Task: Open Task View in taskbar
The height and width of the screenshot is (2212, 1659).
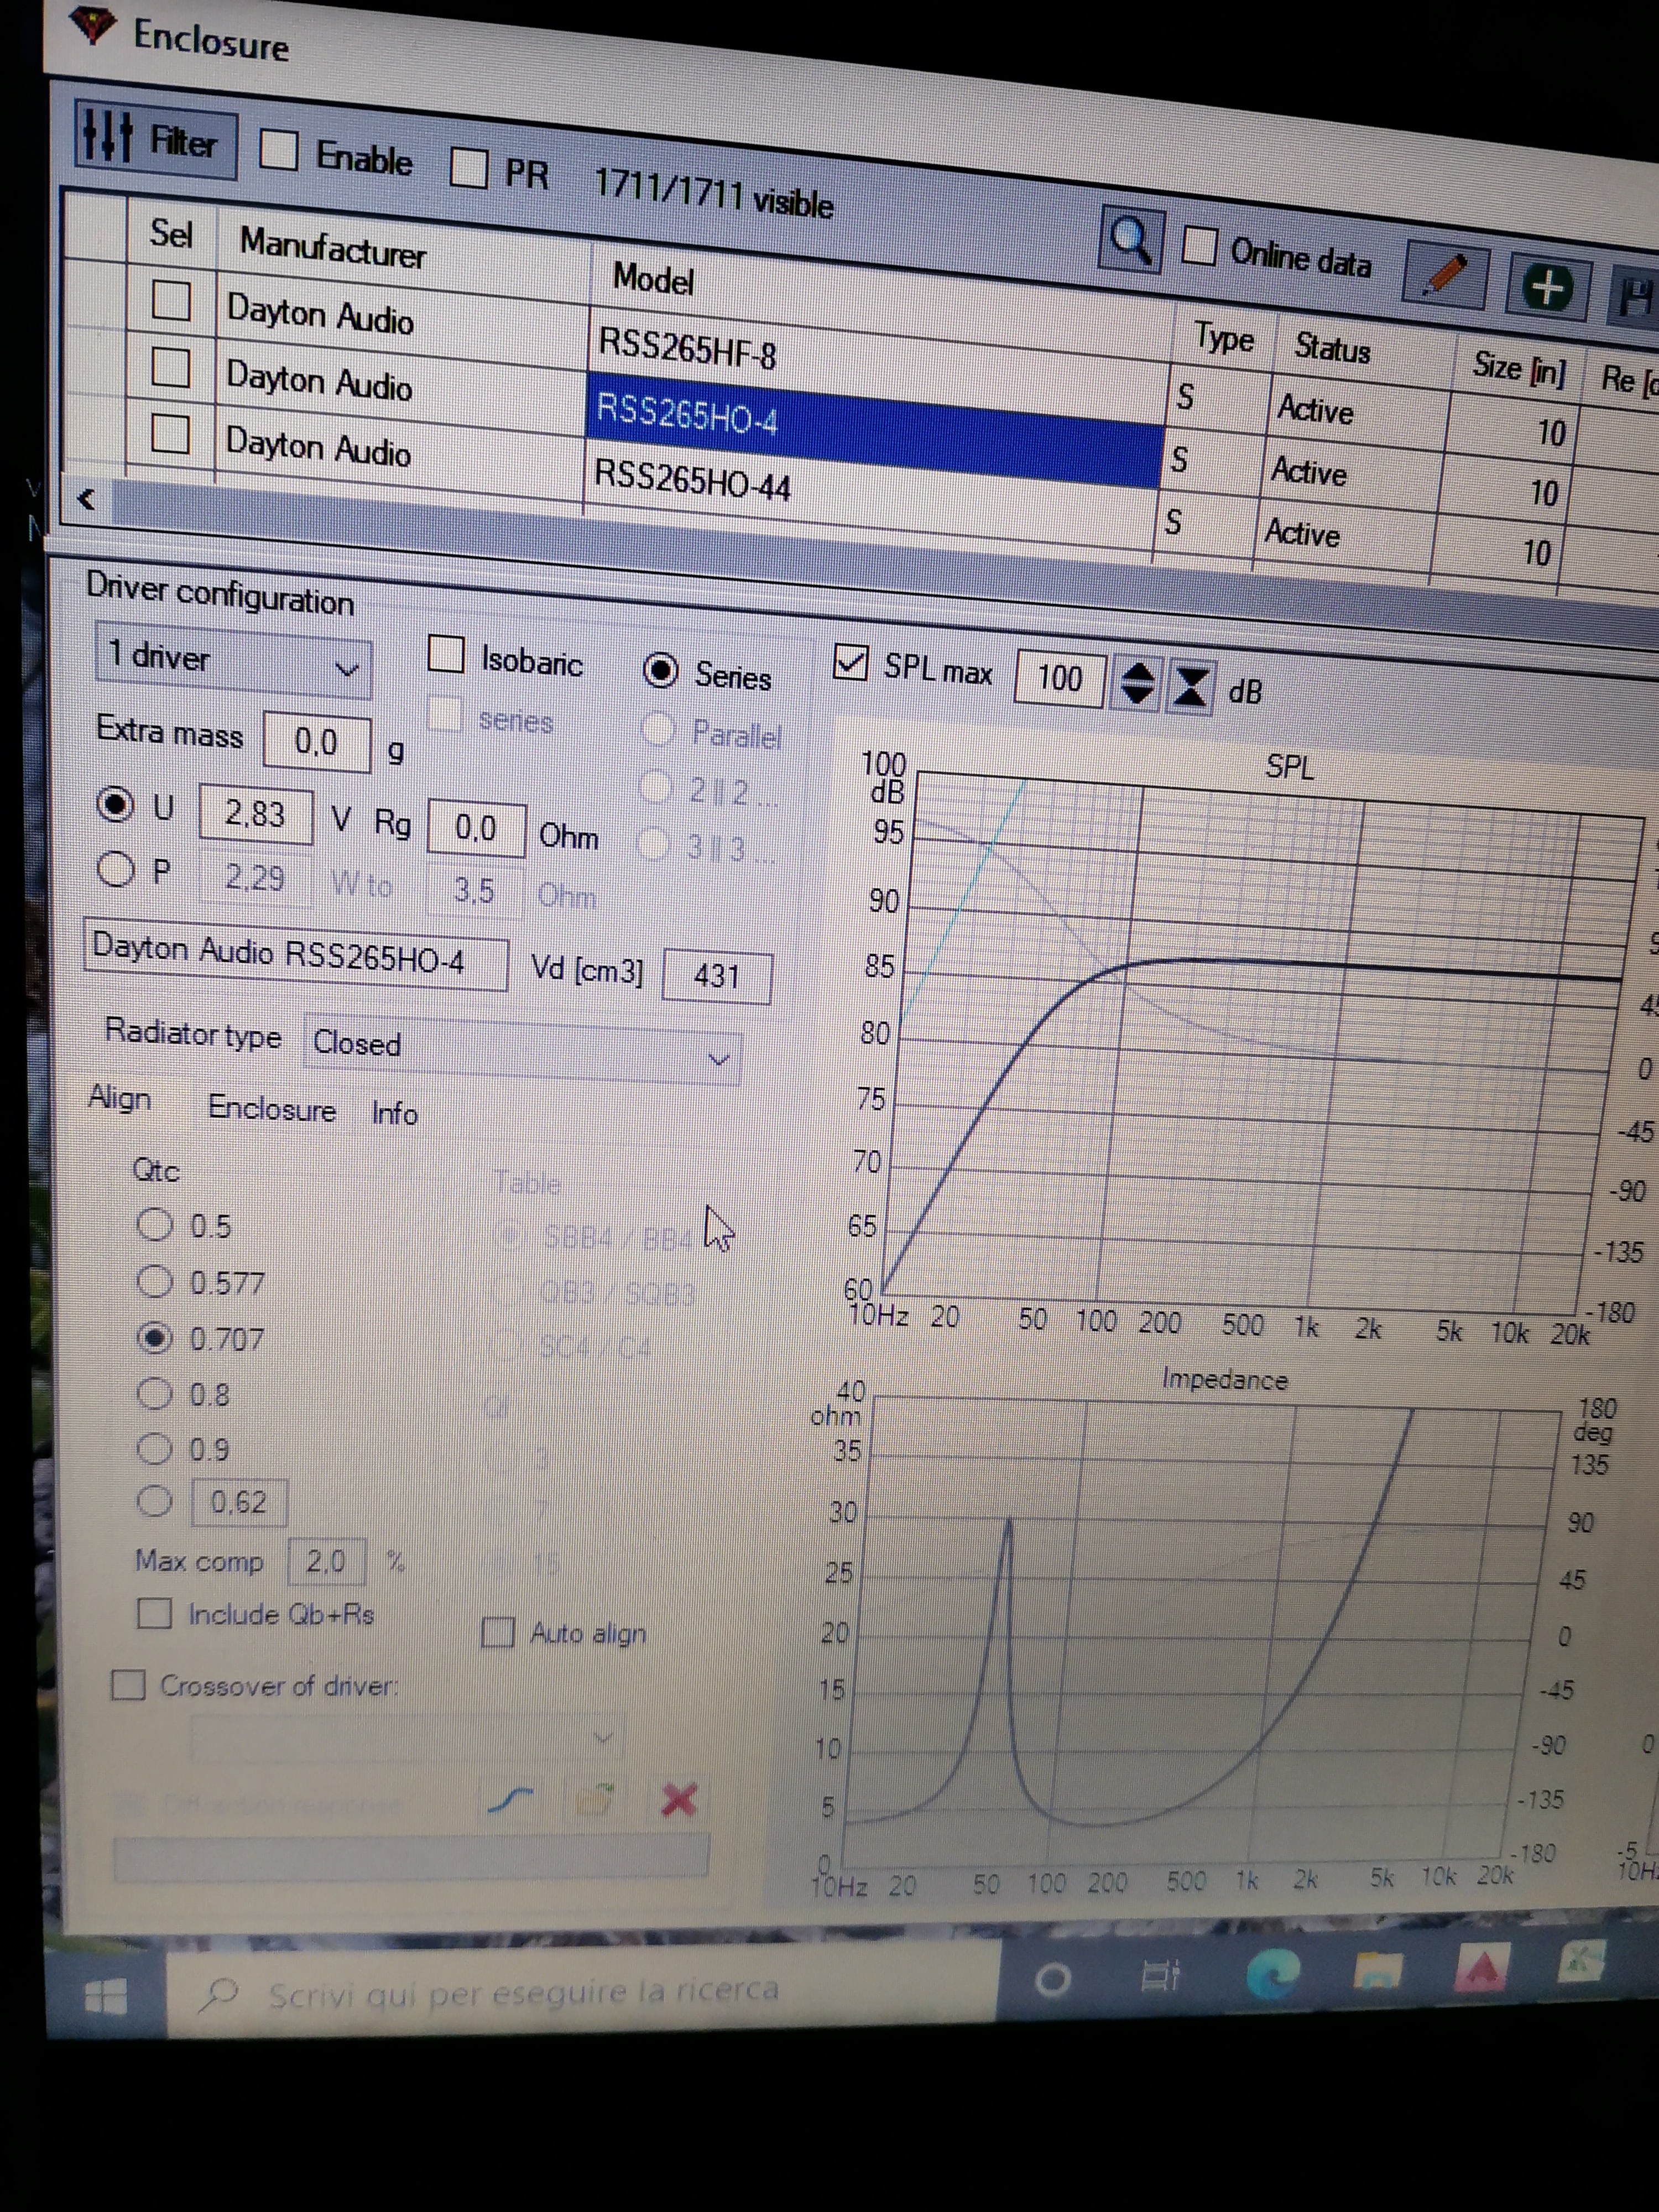Action: click(x=1161, y=1975)
